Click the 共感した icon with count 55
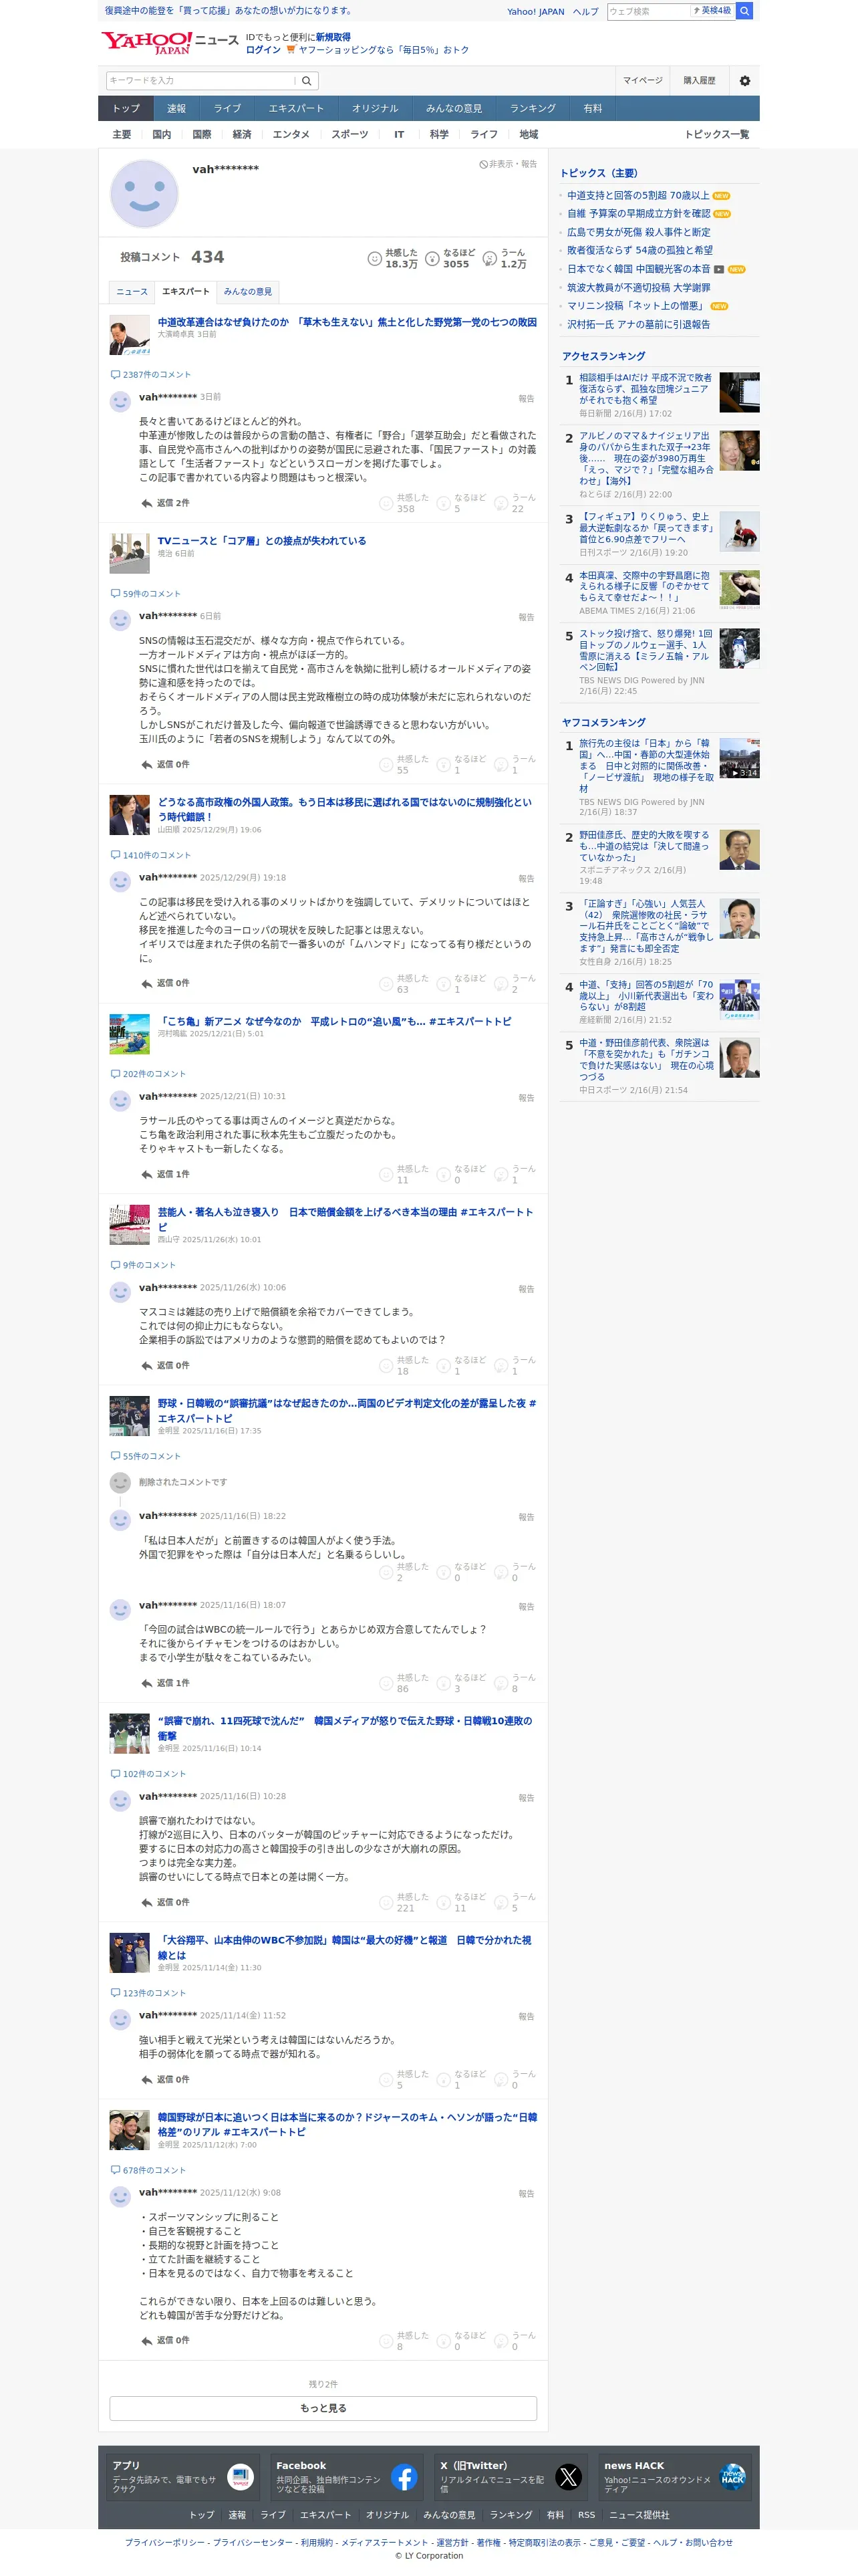Image resolution: width=858 pixels, height=2576 pixels. point(386,765)
